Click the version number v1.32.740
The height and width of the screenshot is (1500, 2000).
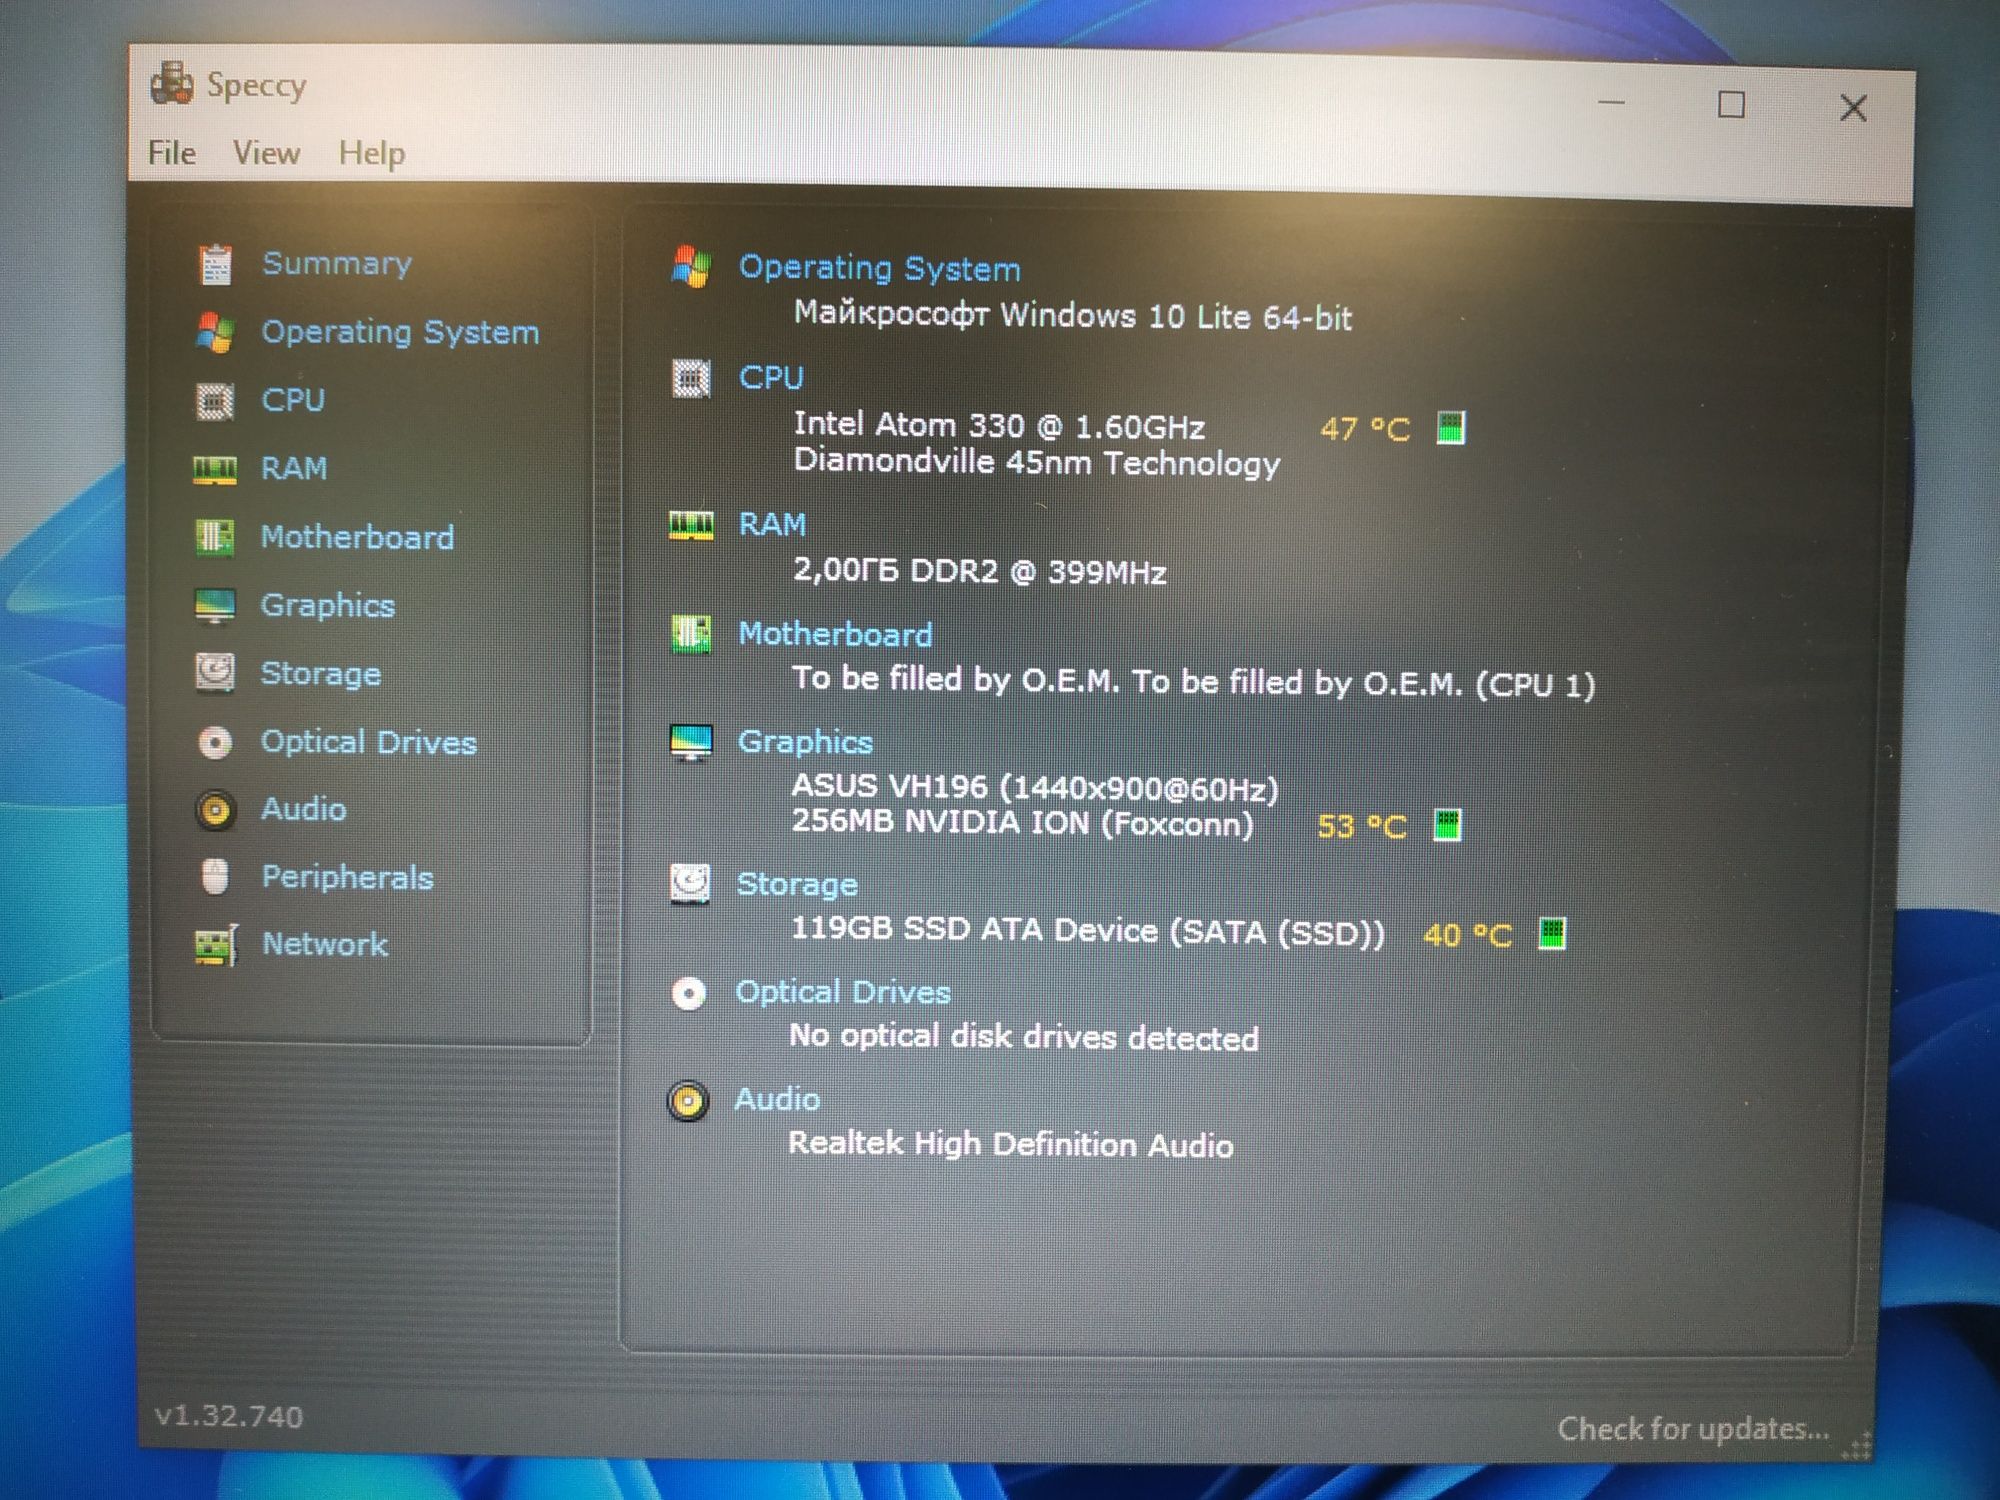pyautogui.click(x=229, y=1416)
